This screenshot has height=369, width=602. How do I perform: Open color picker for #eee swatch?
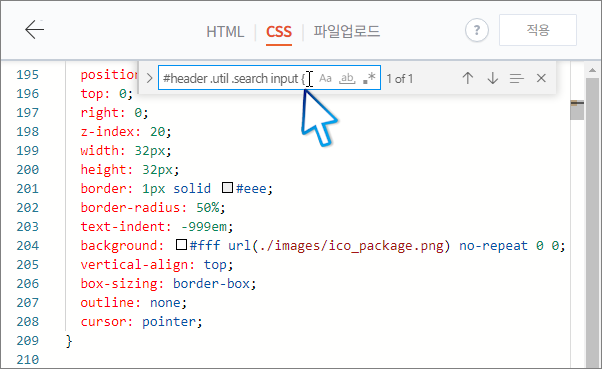[227, 188]
